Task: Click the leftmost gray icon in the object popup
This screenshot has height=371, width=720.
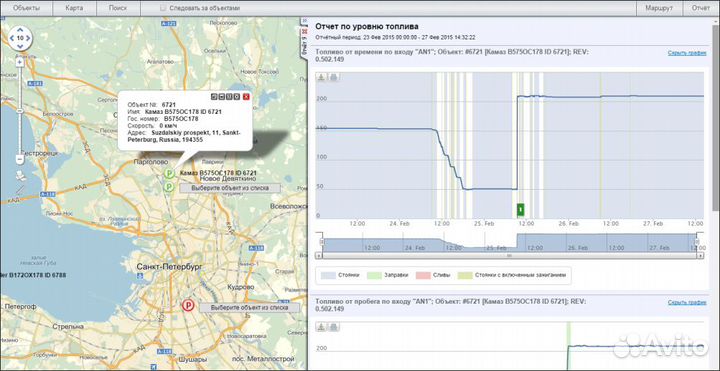Action: click(214, 96)
